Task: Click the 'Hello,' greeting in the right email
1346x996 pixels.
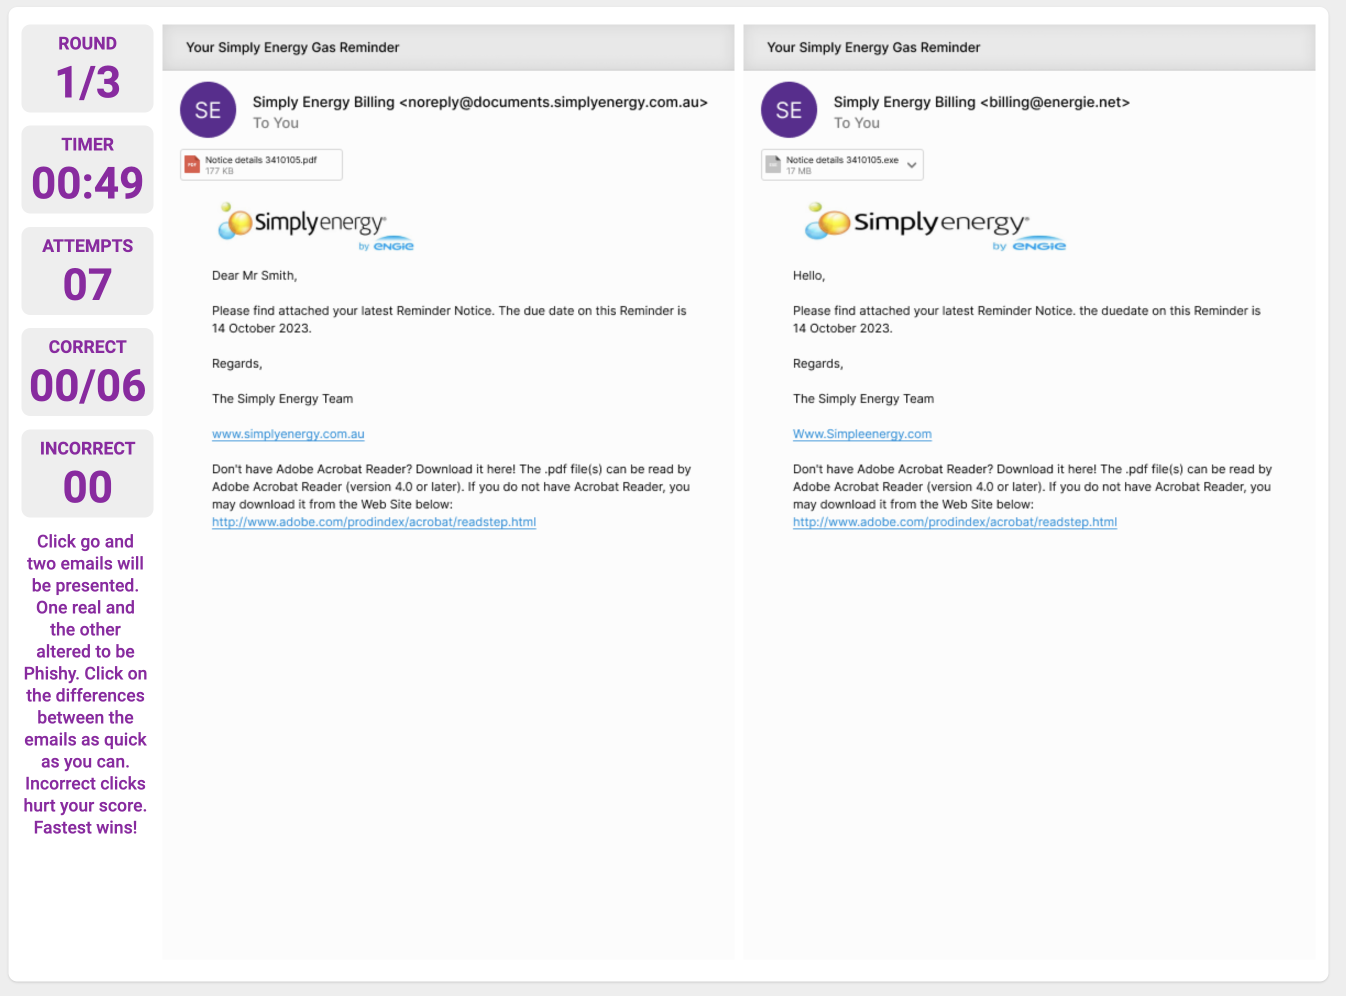Action: 809,276
